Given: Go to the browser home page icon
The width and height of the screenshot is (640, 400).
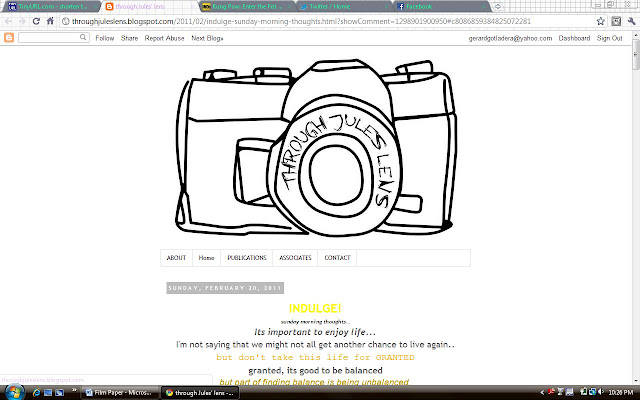Looking at the screenshot, I should click(x=50, y=21).
